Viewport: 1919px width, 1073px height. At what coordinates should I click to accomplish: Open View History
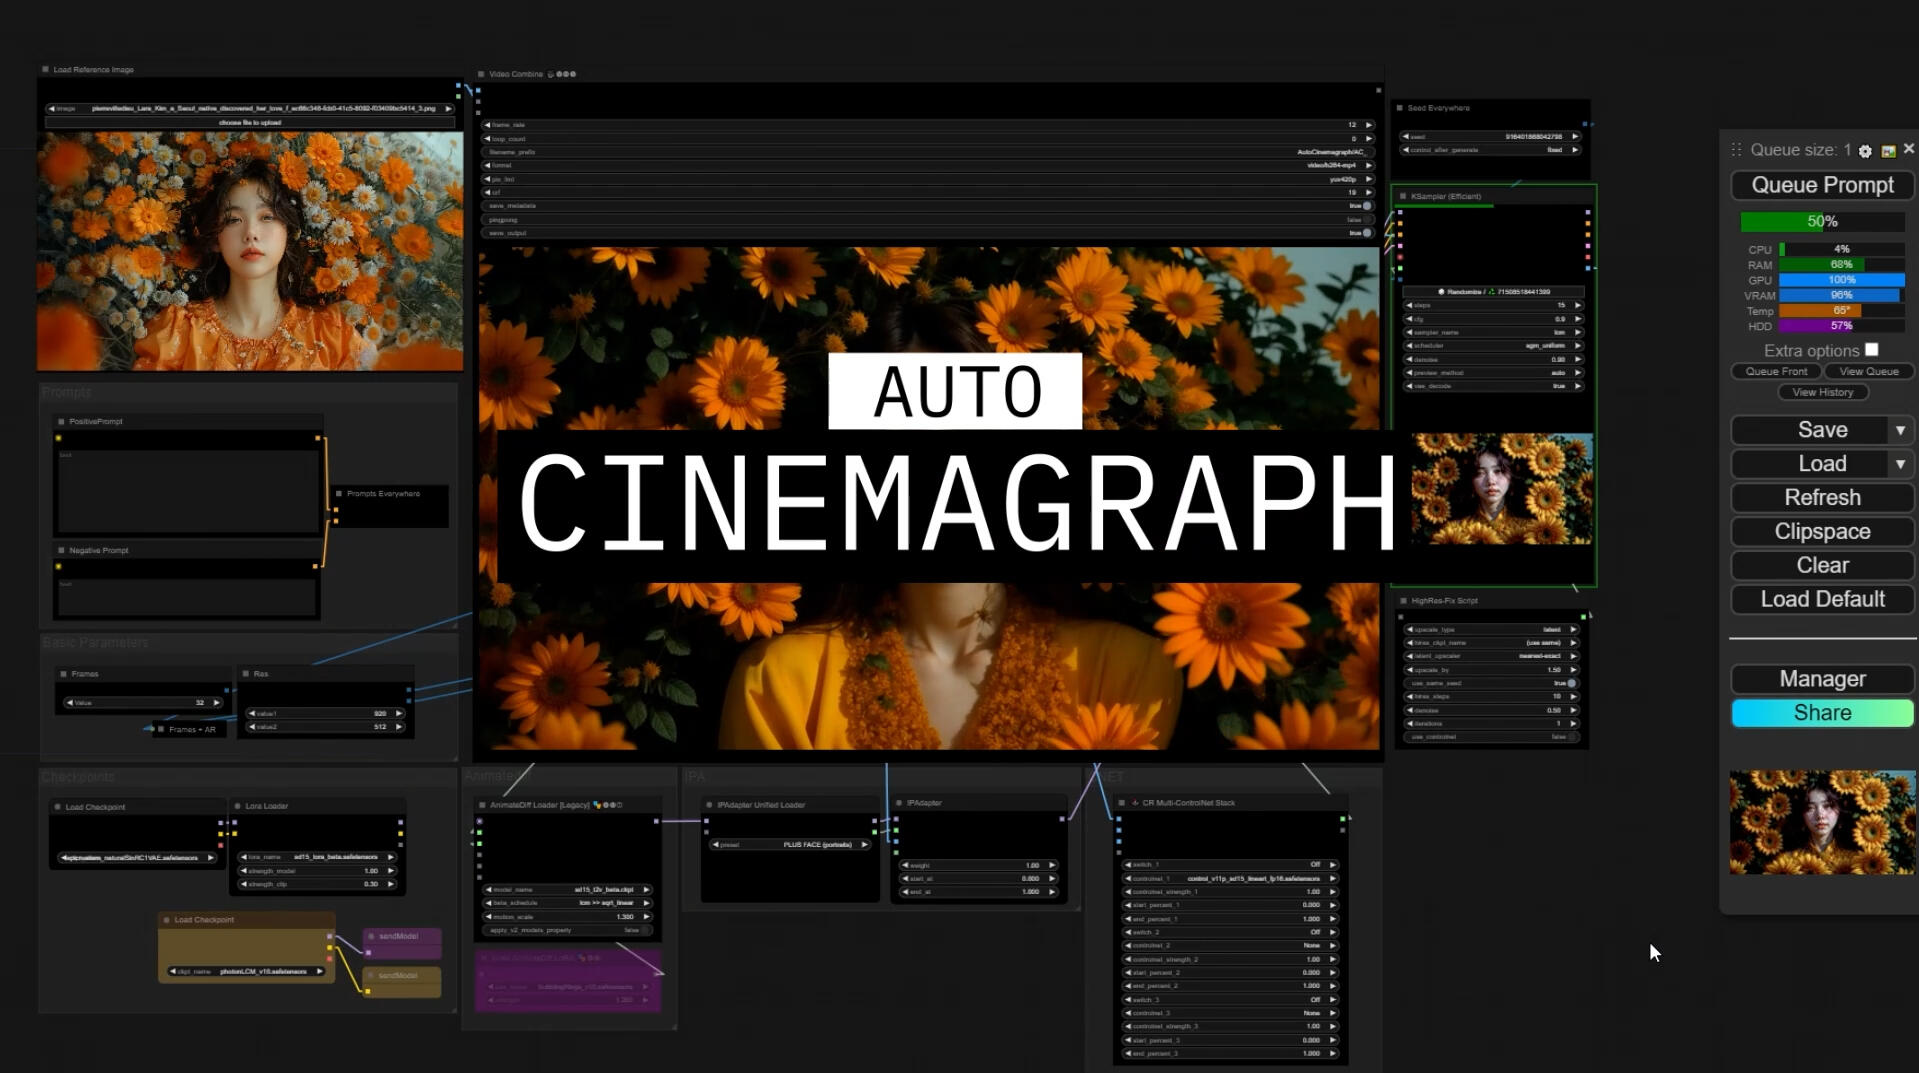(x=1822, y=391)
